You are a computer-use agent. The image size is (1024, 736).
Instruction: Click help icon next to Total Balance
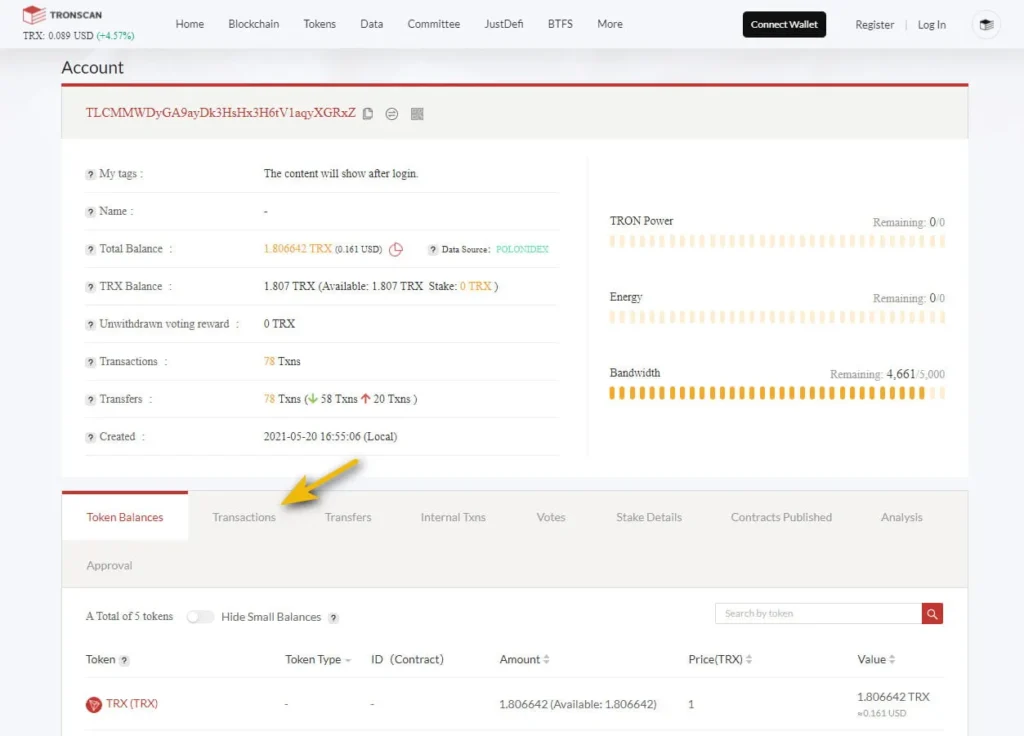(x=90, y=249)
